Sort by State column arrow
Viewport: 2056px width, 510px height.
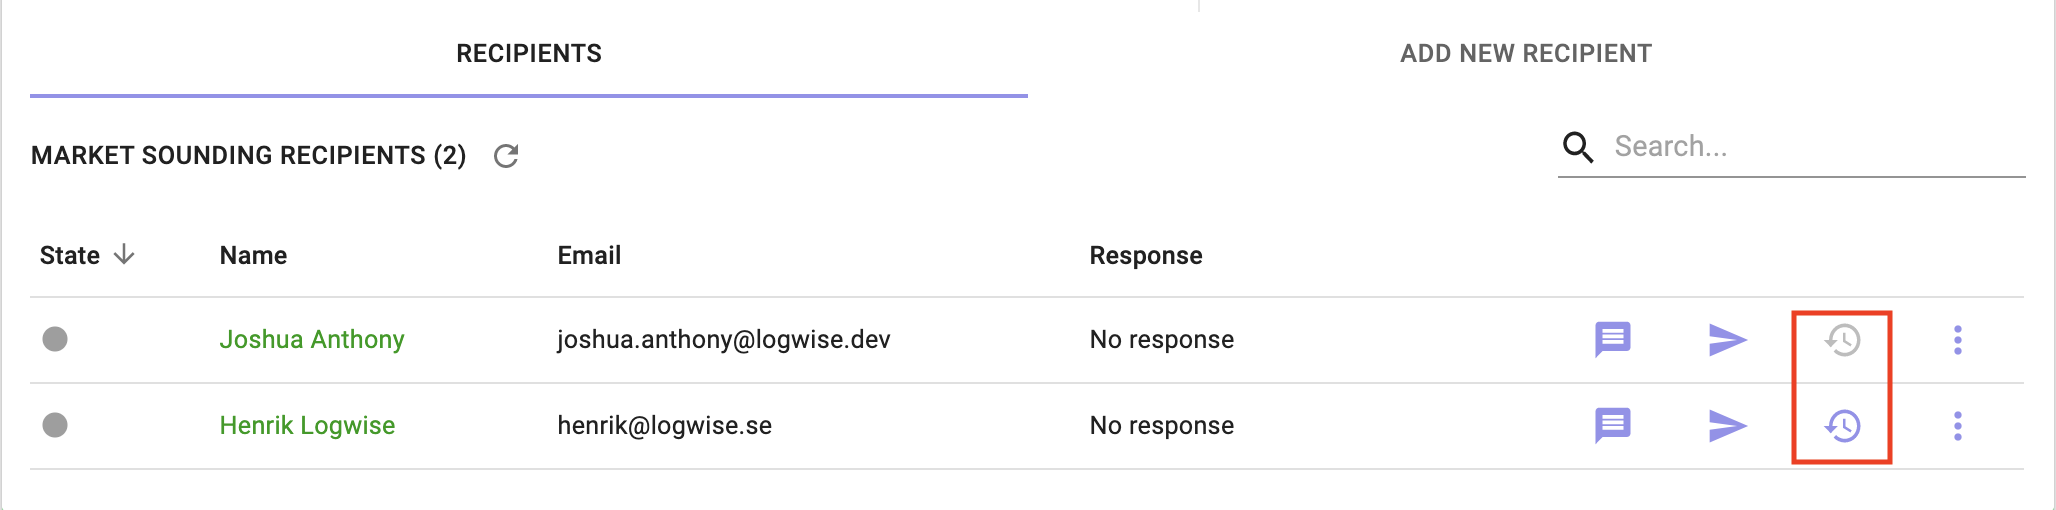pos(124,255)
